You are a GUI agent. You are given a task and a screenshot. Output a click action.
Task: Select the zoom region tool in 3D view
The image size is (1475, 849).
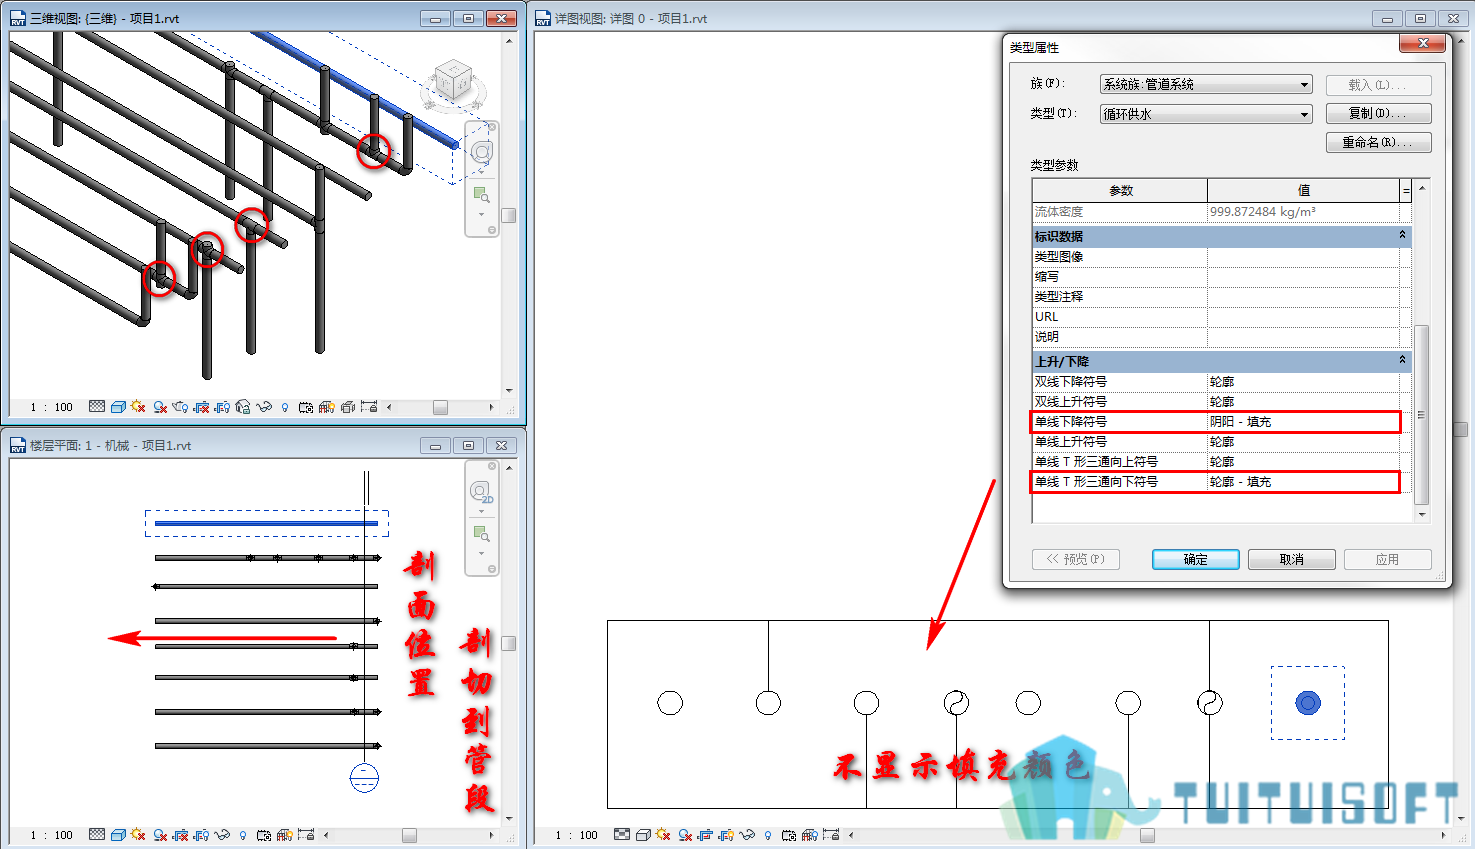pos(481,194)
